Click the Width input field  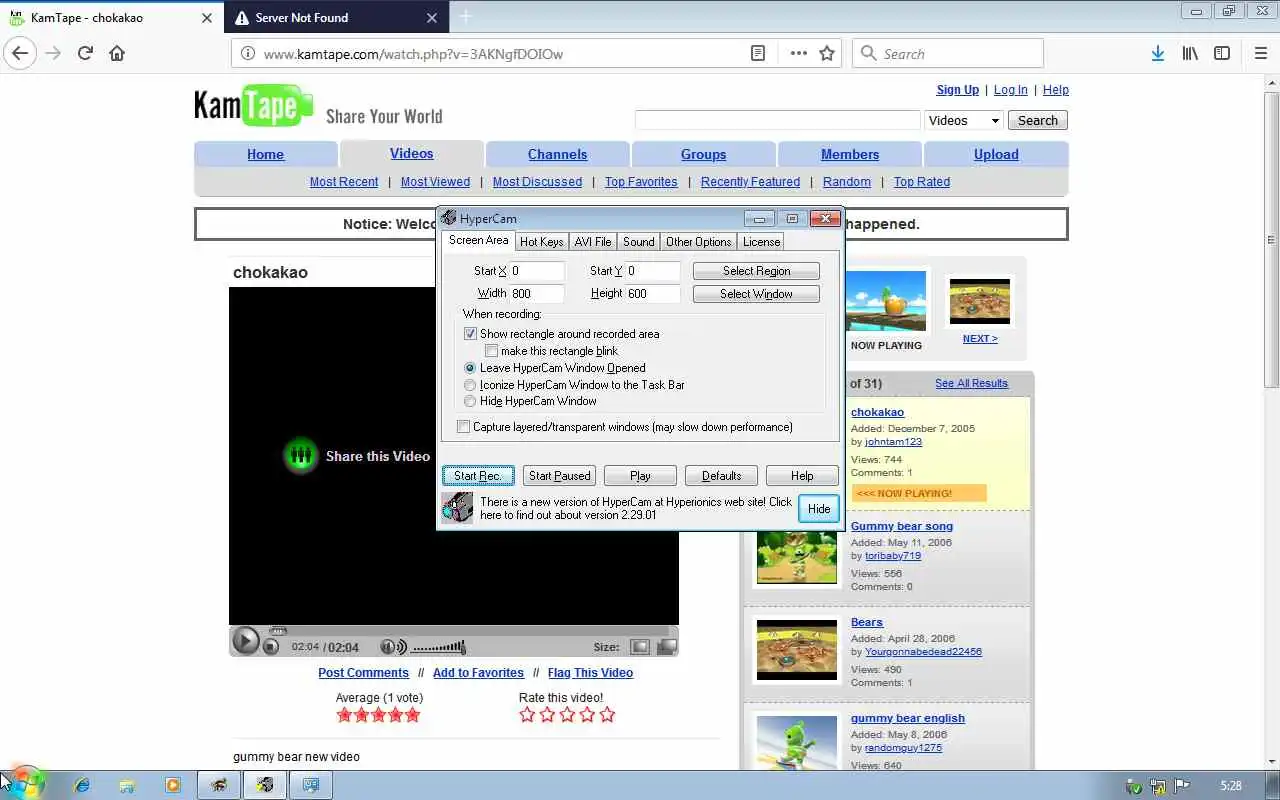pyautogui.click(x=537, y=294)
